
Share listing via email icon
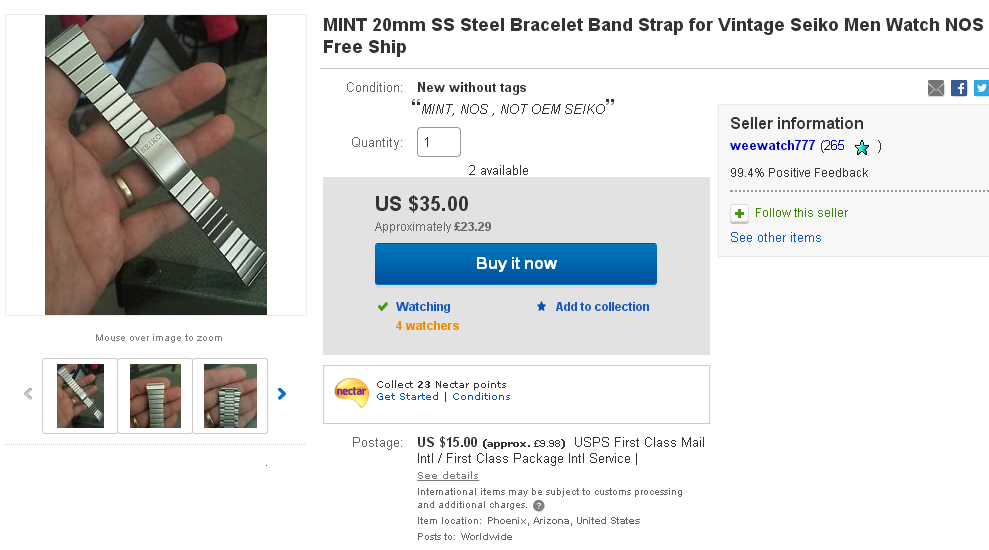936,88
